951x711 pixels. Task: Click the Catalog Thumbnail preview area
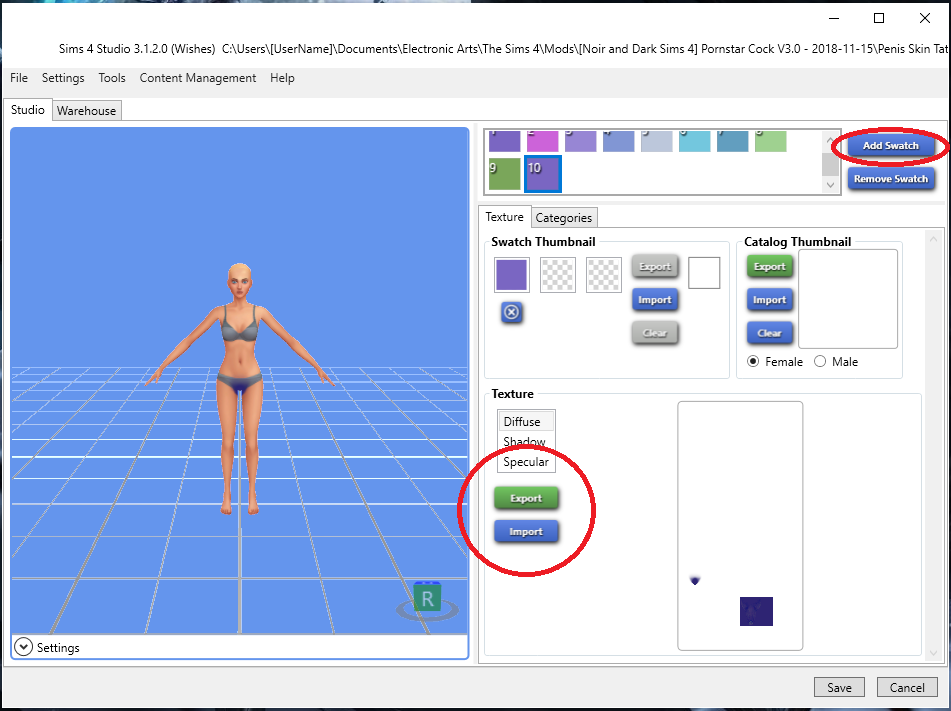[848, 299]
